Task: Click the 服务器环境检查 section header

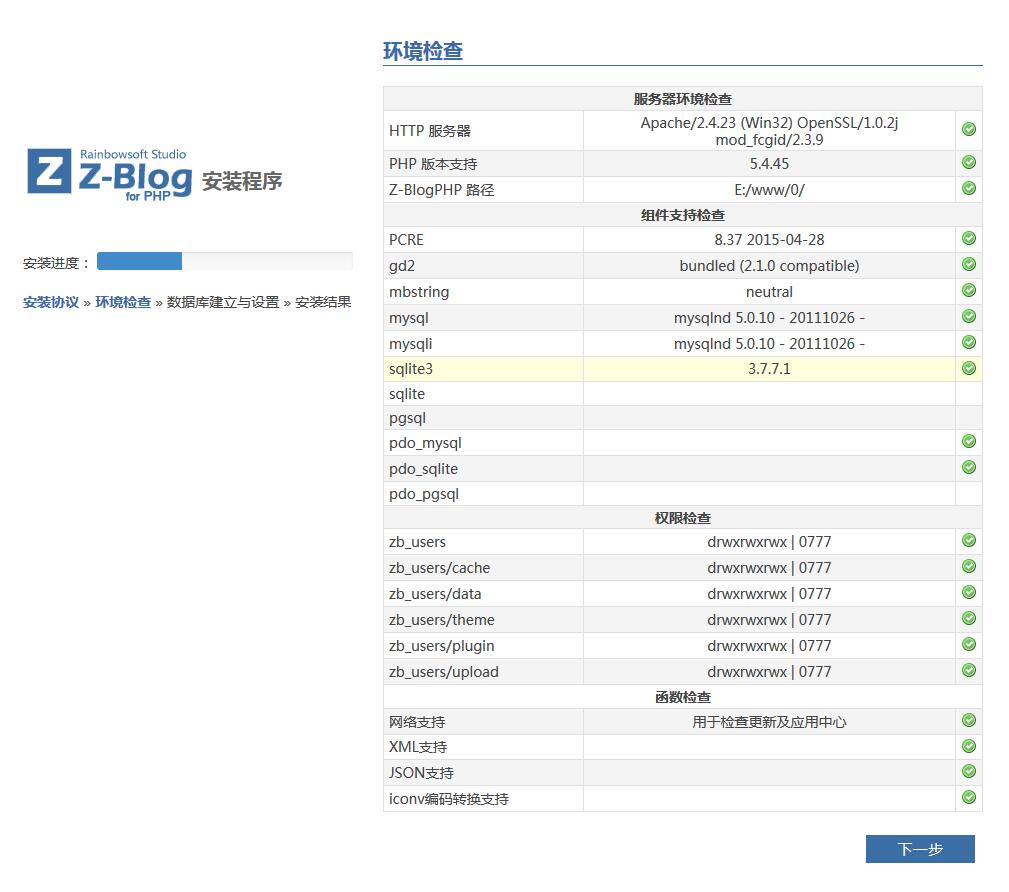Action: click(x=683, y=99)
